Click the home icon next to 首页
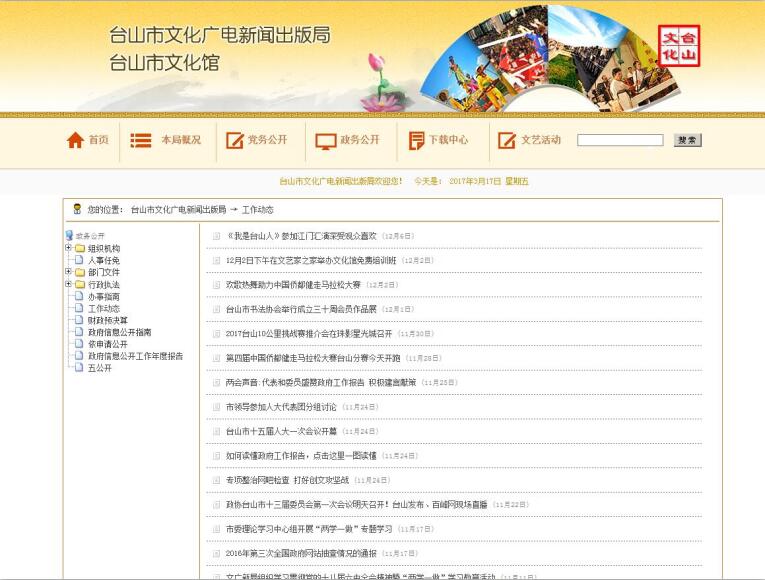The image size is (765, 580). pos(75,140)
